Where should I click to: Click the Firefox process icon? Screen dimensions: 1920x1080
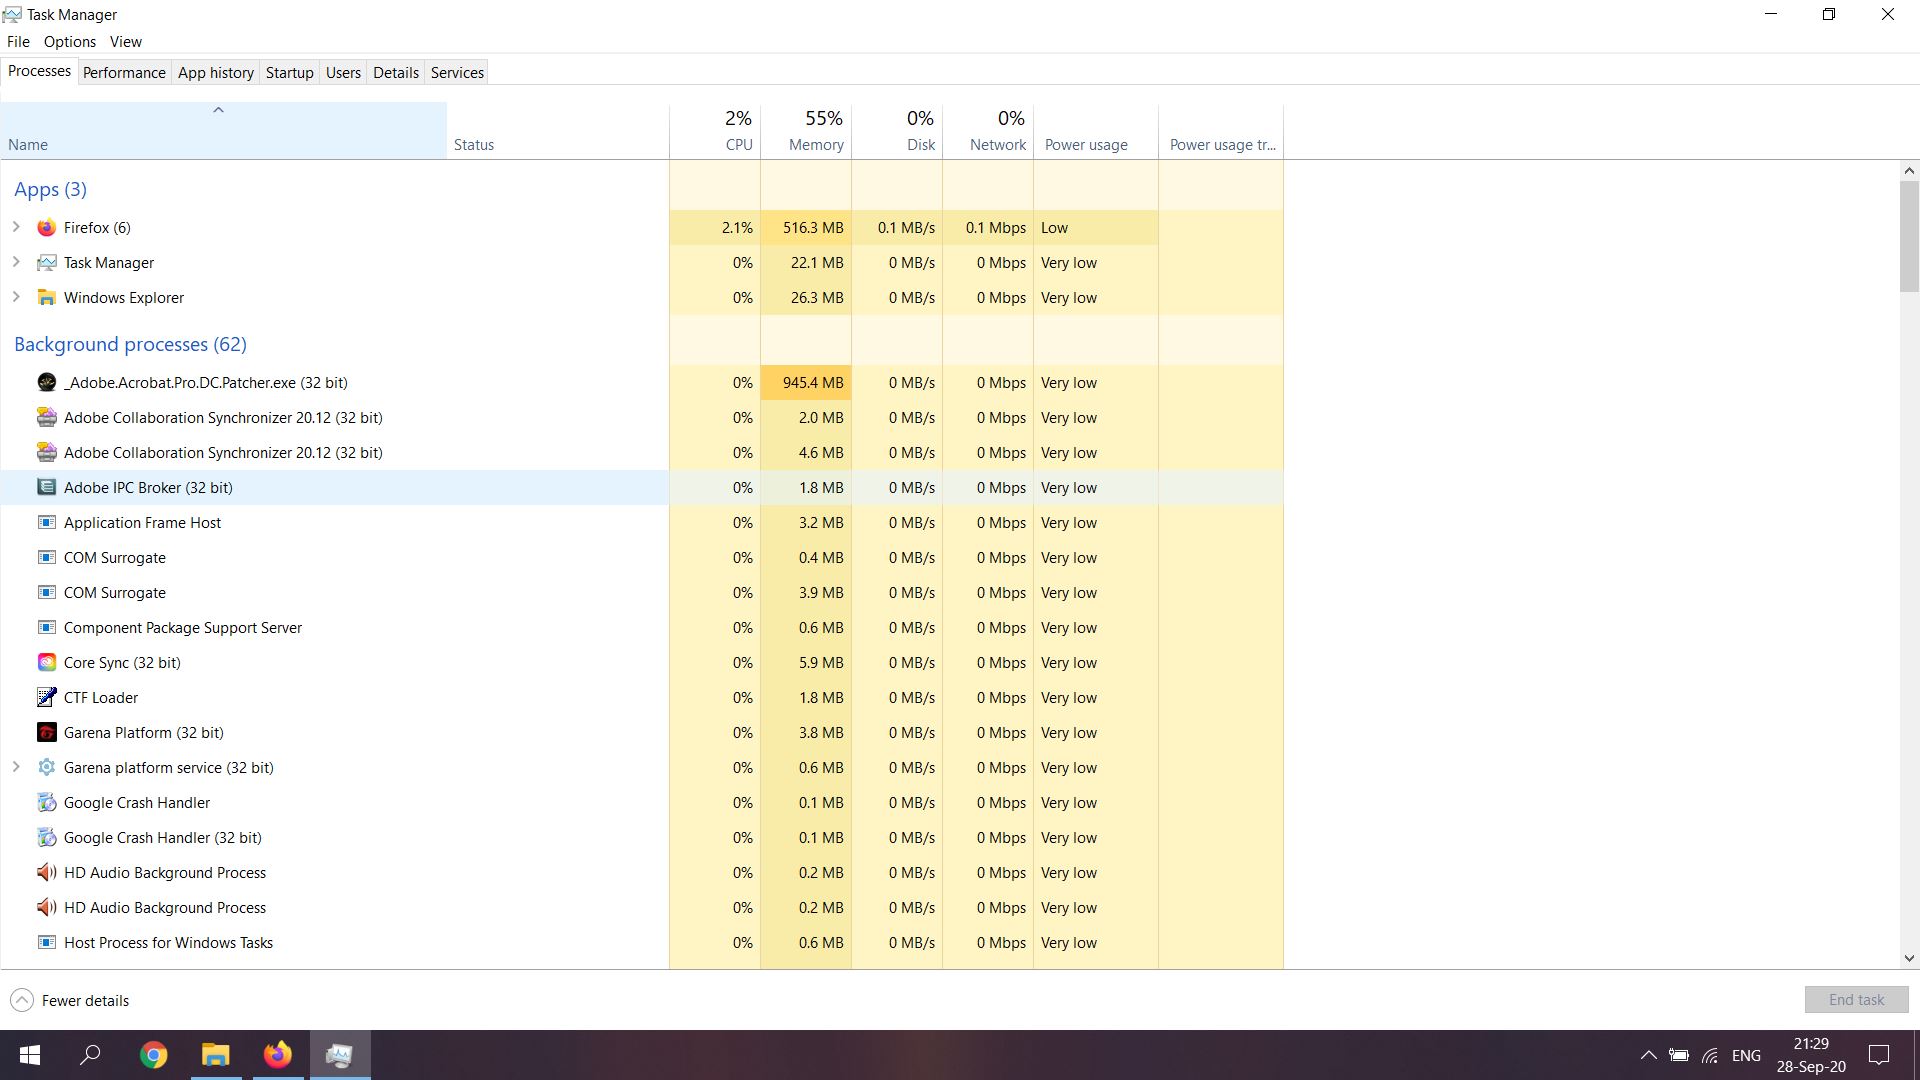(46, 228)
